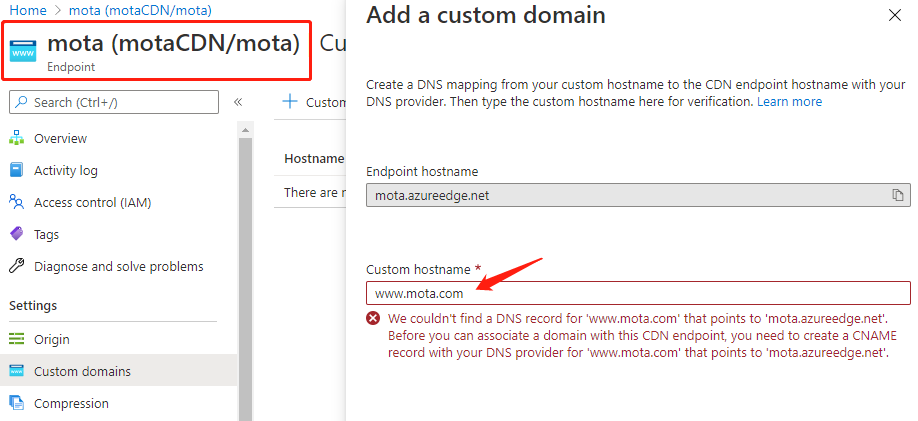Click the Overview icon in sidebar

coord(17,138)
